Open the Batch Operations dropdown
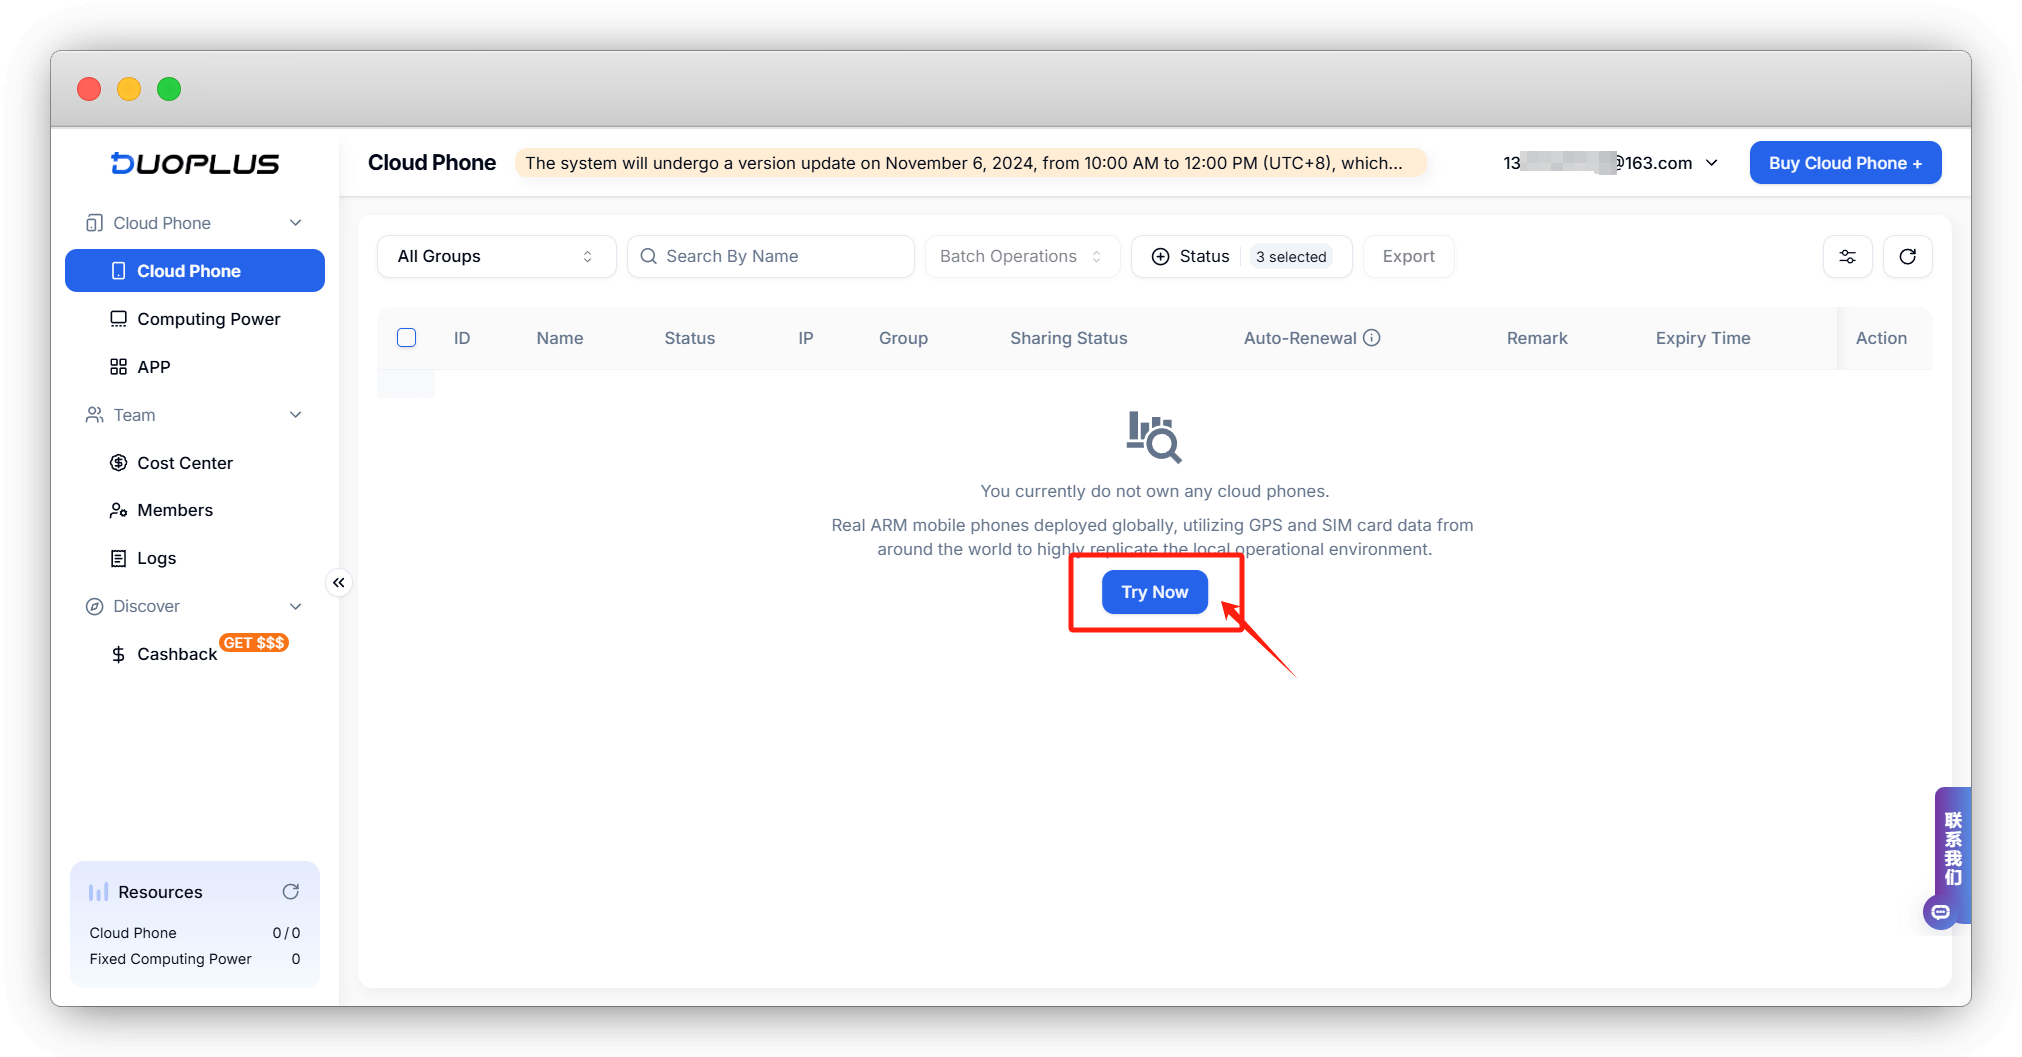The height and width of the screenshot is (1057, 2022). point(1020,257)
